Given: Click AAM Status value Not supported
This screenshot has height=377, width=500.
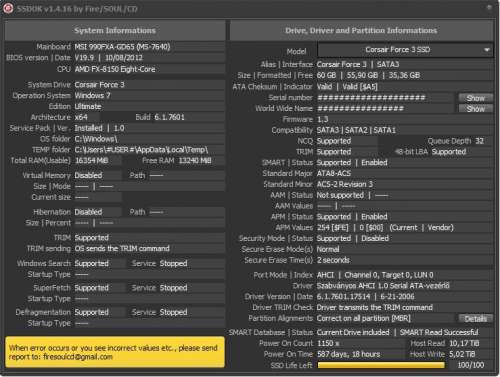Looking at the screenshot, I should (x=340, y=195).
